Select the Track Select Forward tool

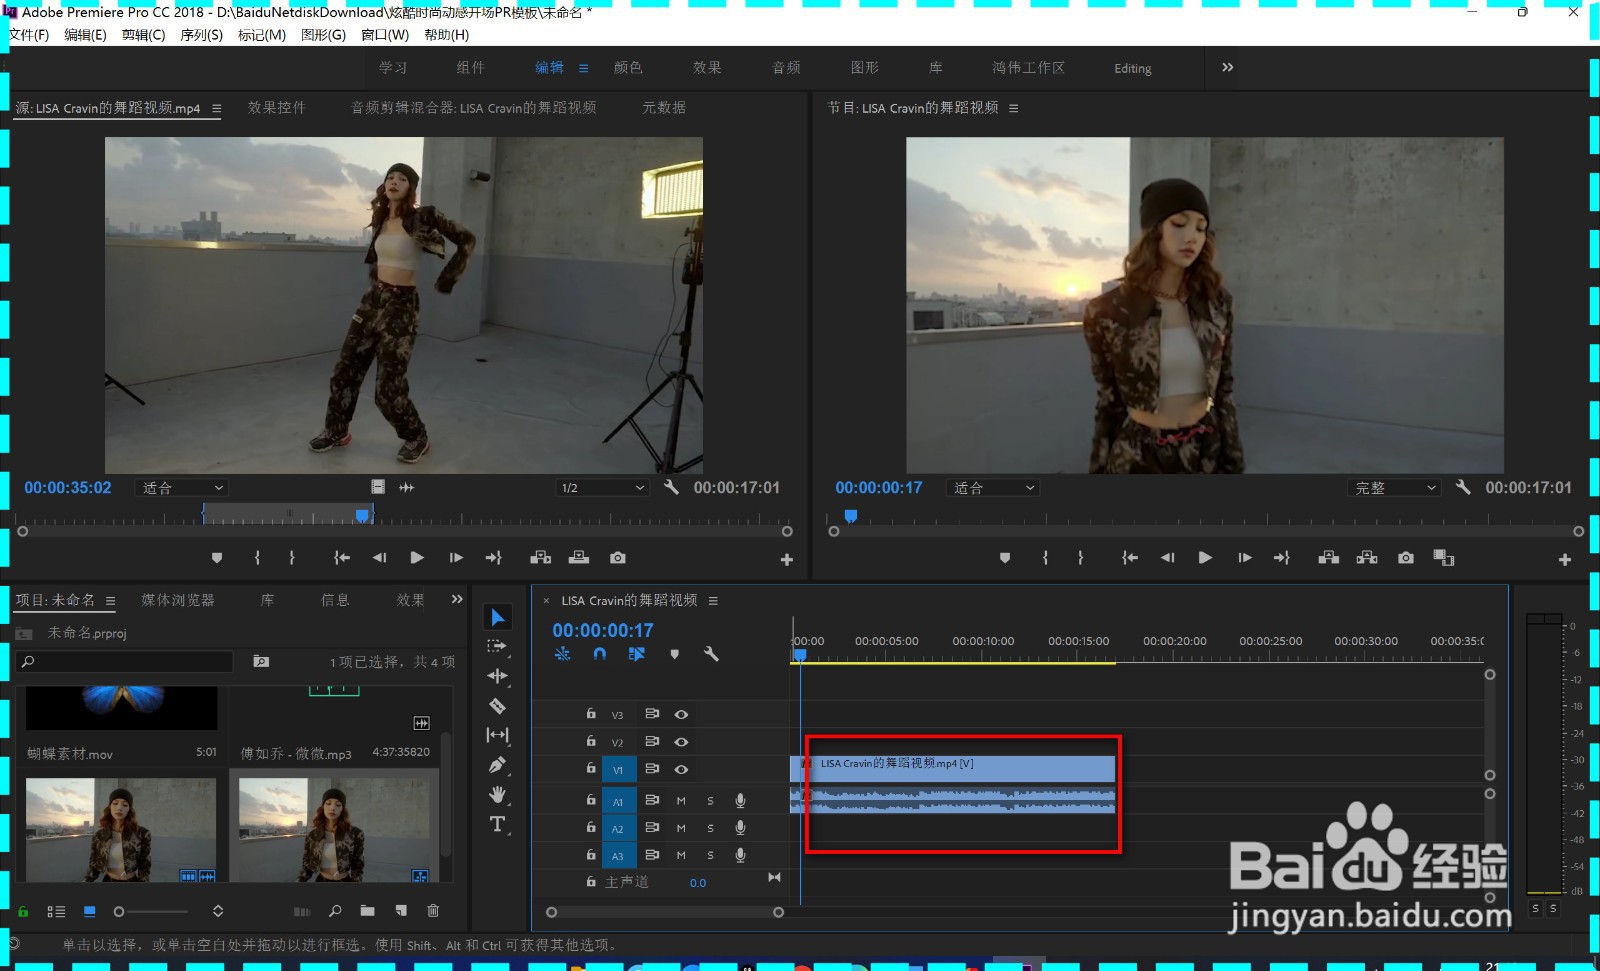click(497, 647)
